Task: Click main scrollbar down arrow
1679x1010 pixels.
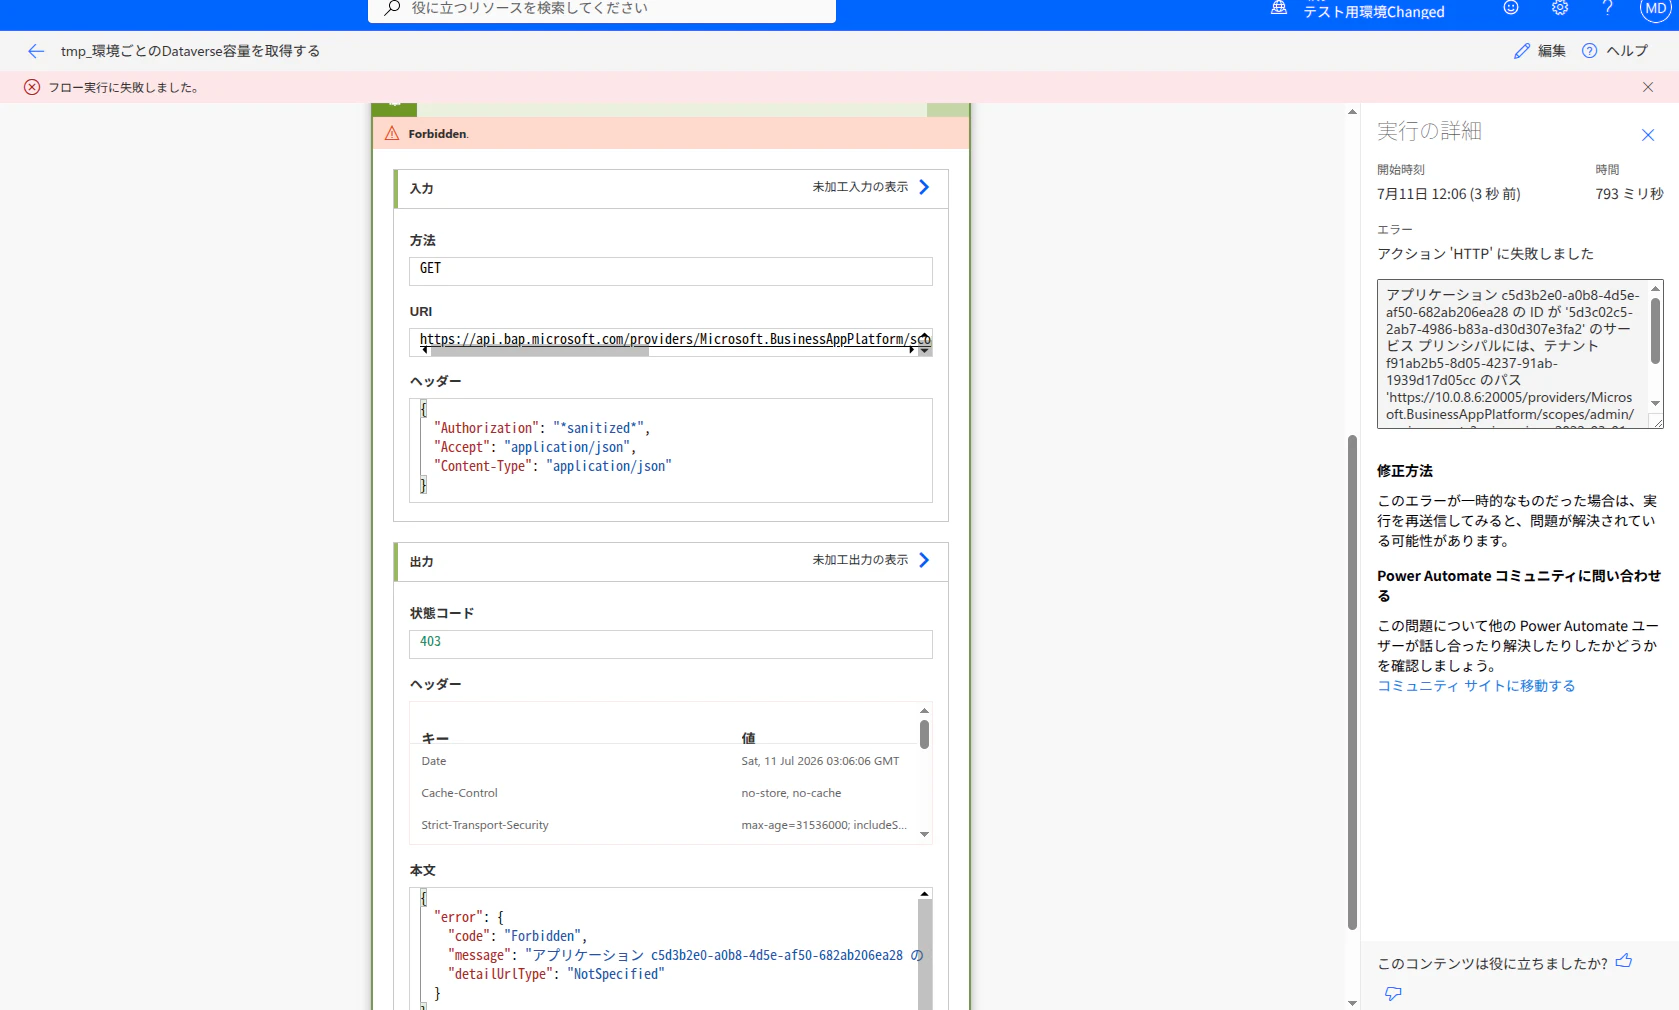Action: click(1352, 1002)
